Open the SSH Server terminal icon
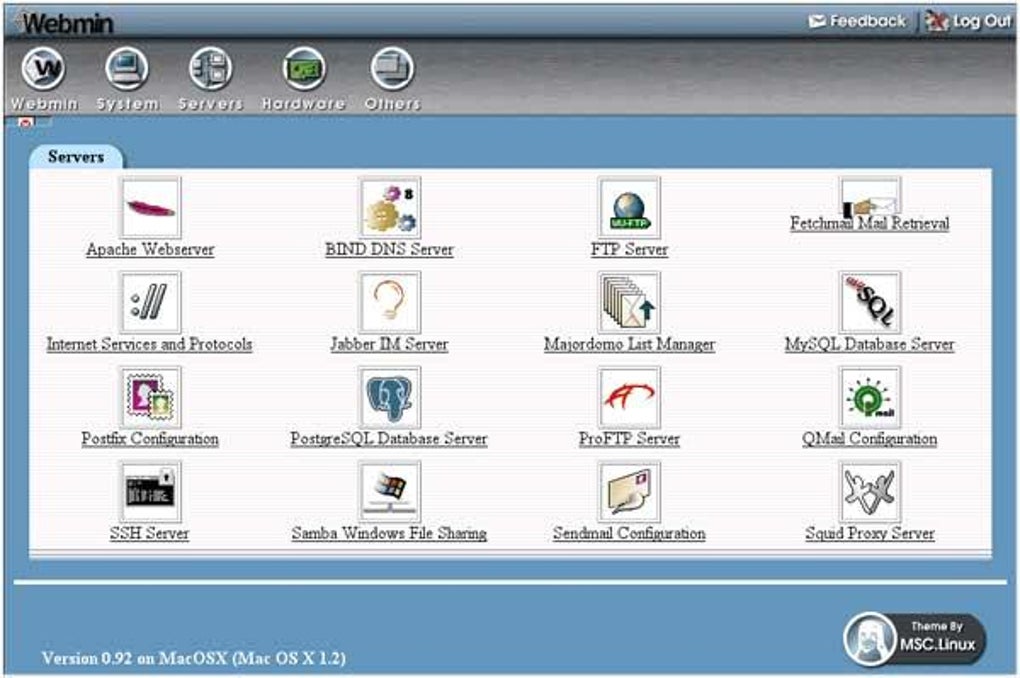The width and height of the screenshot is (1020, 678). [x=150, y=492]
